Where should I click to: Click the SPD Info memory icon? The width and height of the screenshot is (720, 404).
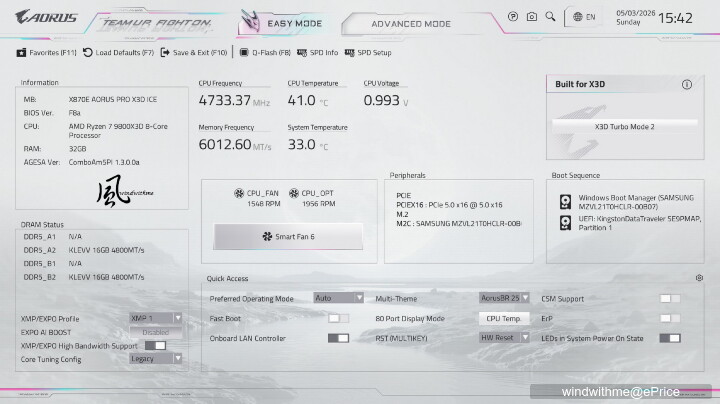(302, 53)
